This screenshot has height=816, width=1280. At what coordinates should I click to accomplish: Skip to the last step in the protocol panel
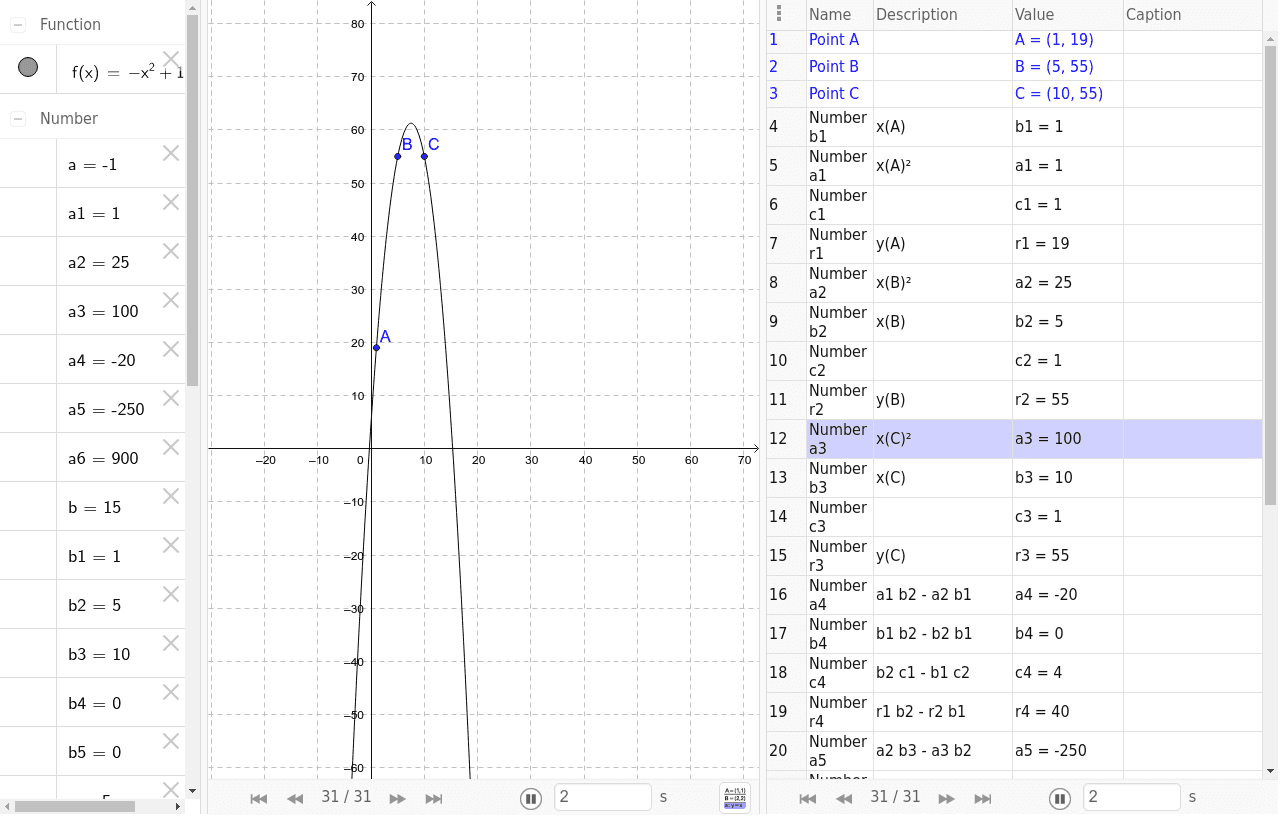point(982,798)
